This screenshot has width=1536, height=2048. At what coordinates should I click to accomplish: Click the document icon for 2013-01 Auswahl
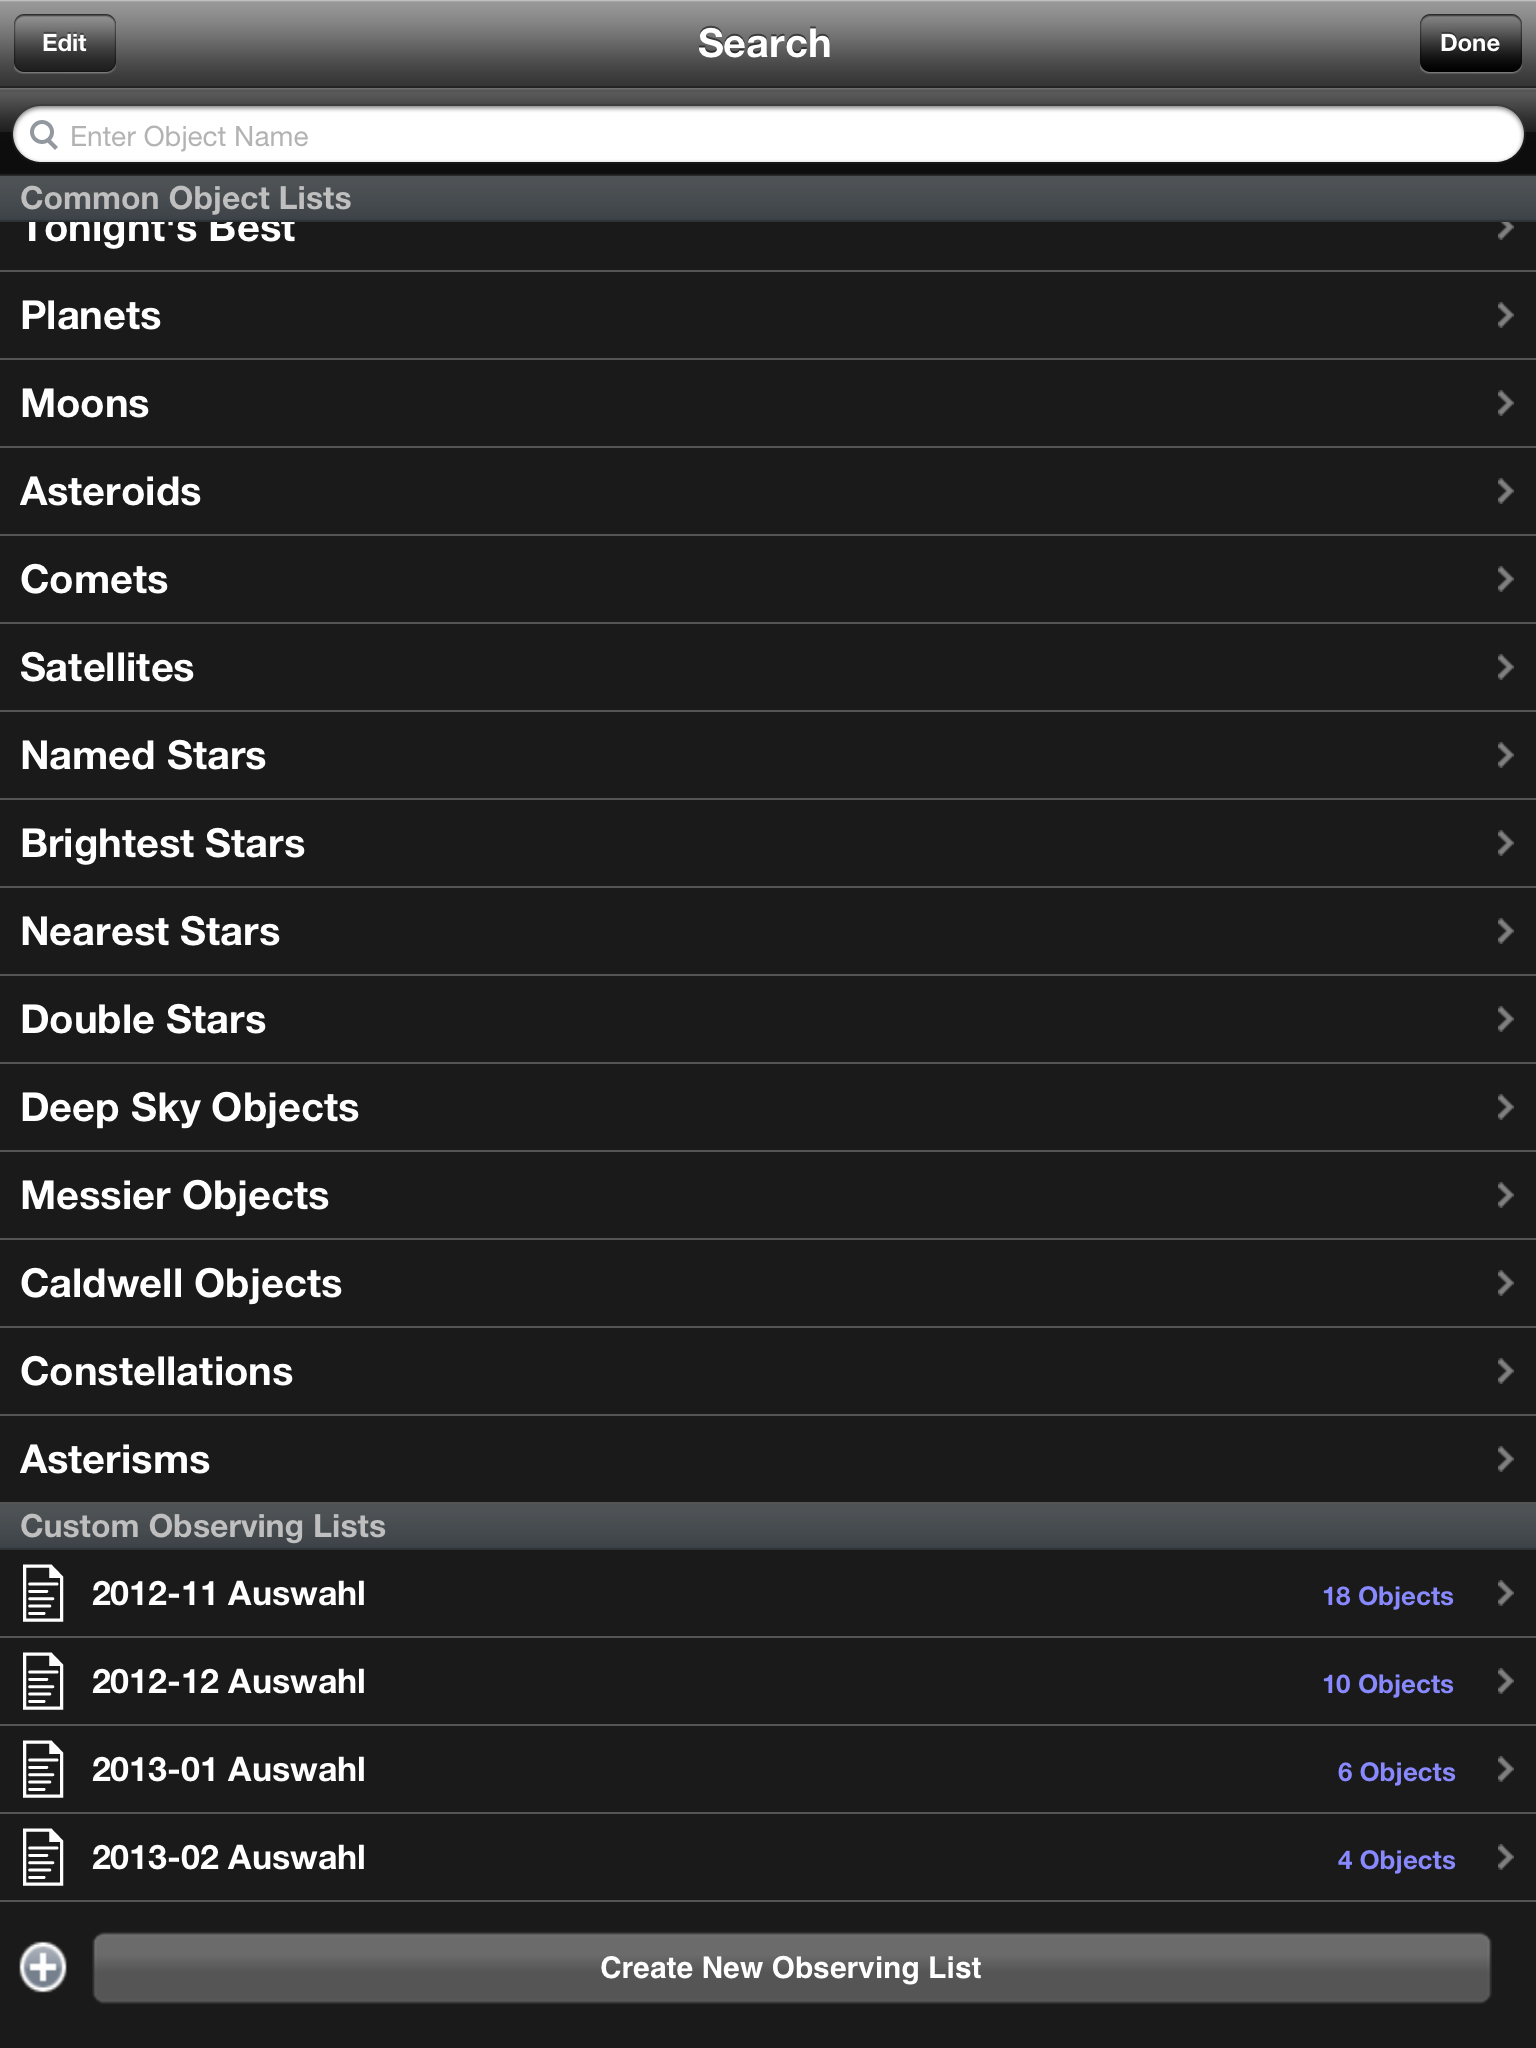point(43,1769)
